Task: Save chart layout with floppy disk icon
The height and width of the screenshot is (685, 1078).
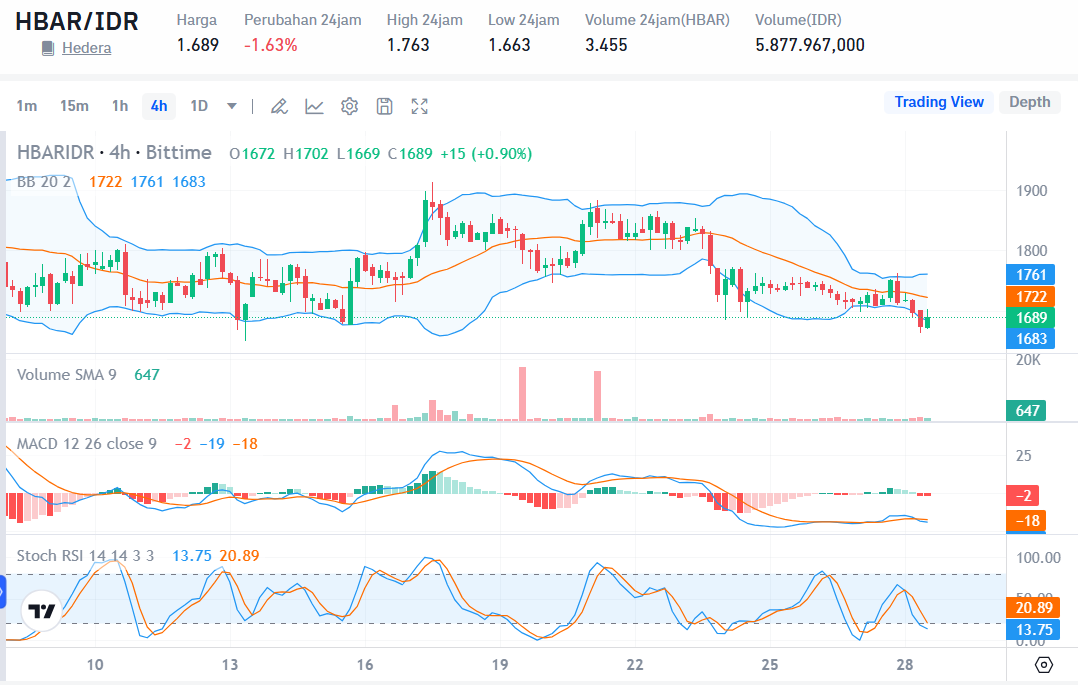Action: pyautogui.click(x=384, y=105)
